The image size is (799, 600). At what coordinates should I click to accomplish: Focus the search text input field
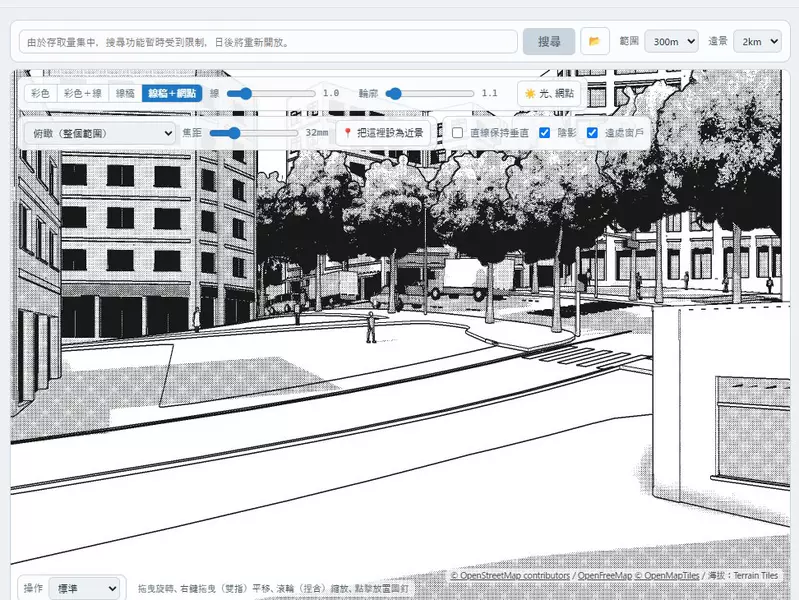269,42
